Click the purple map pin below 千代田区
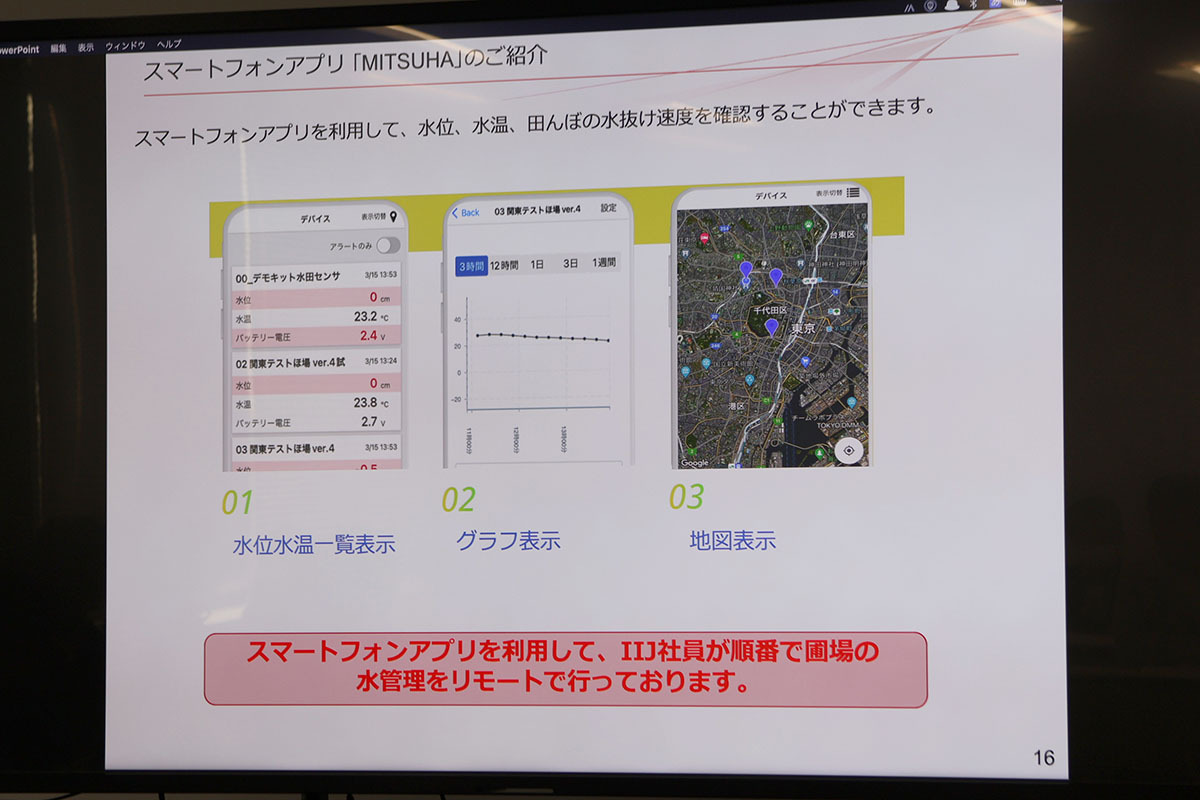Screen dimensions: 1200x800 pos(771,326)
